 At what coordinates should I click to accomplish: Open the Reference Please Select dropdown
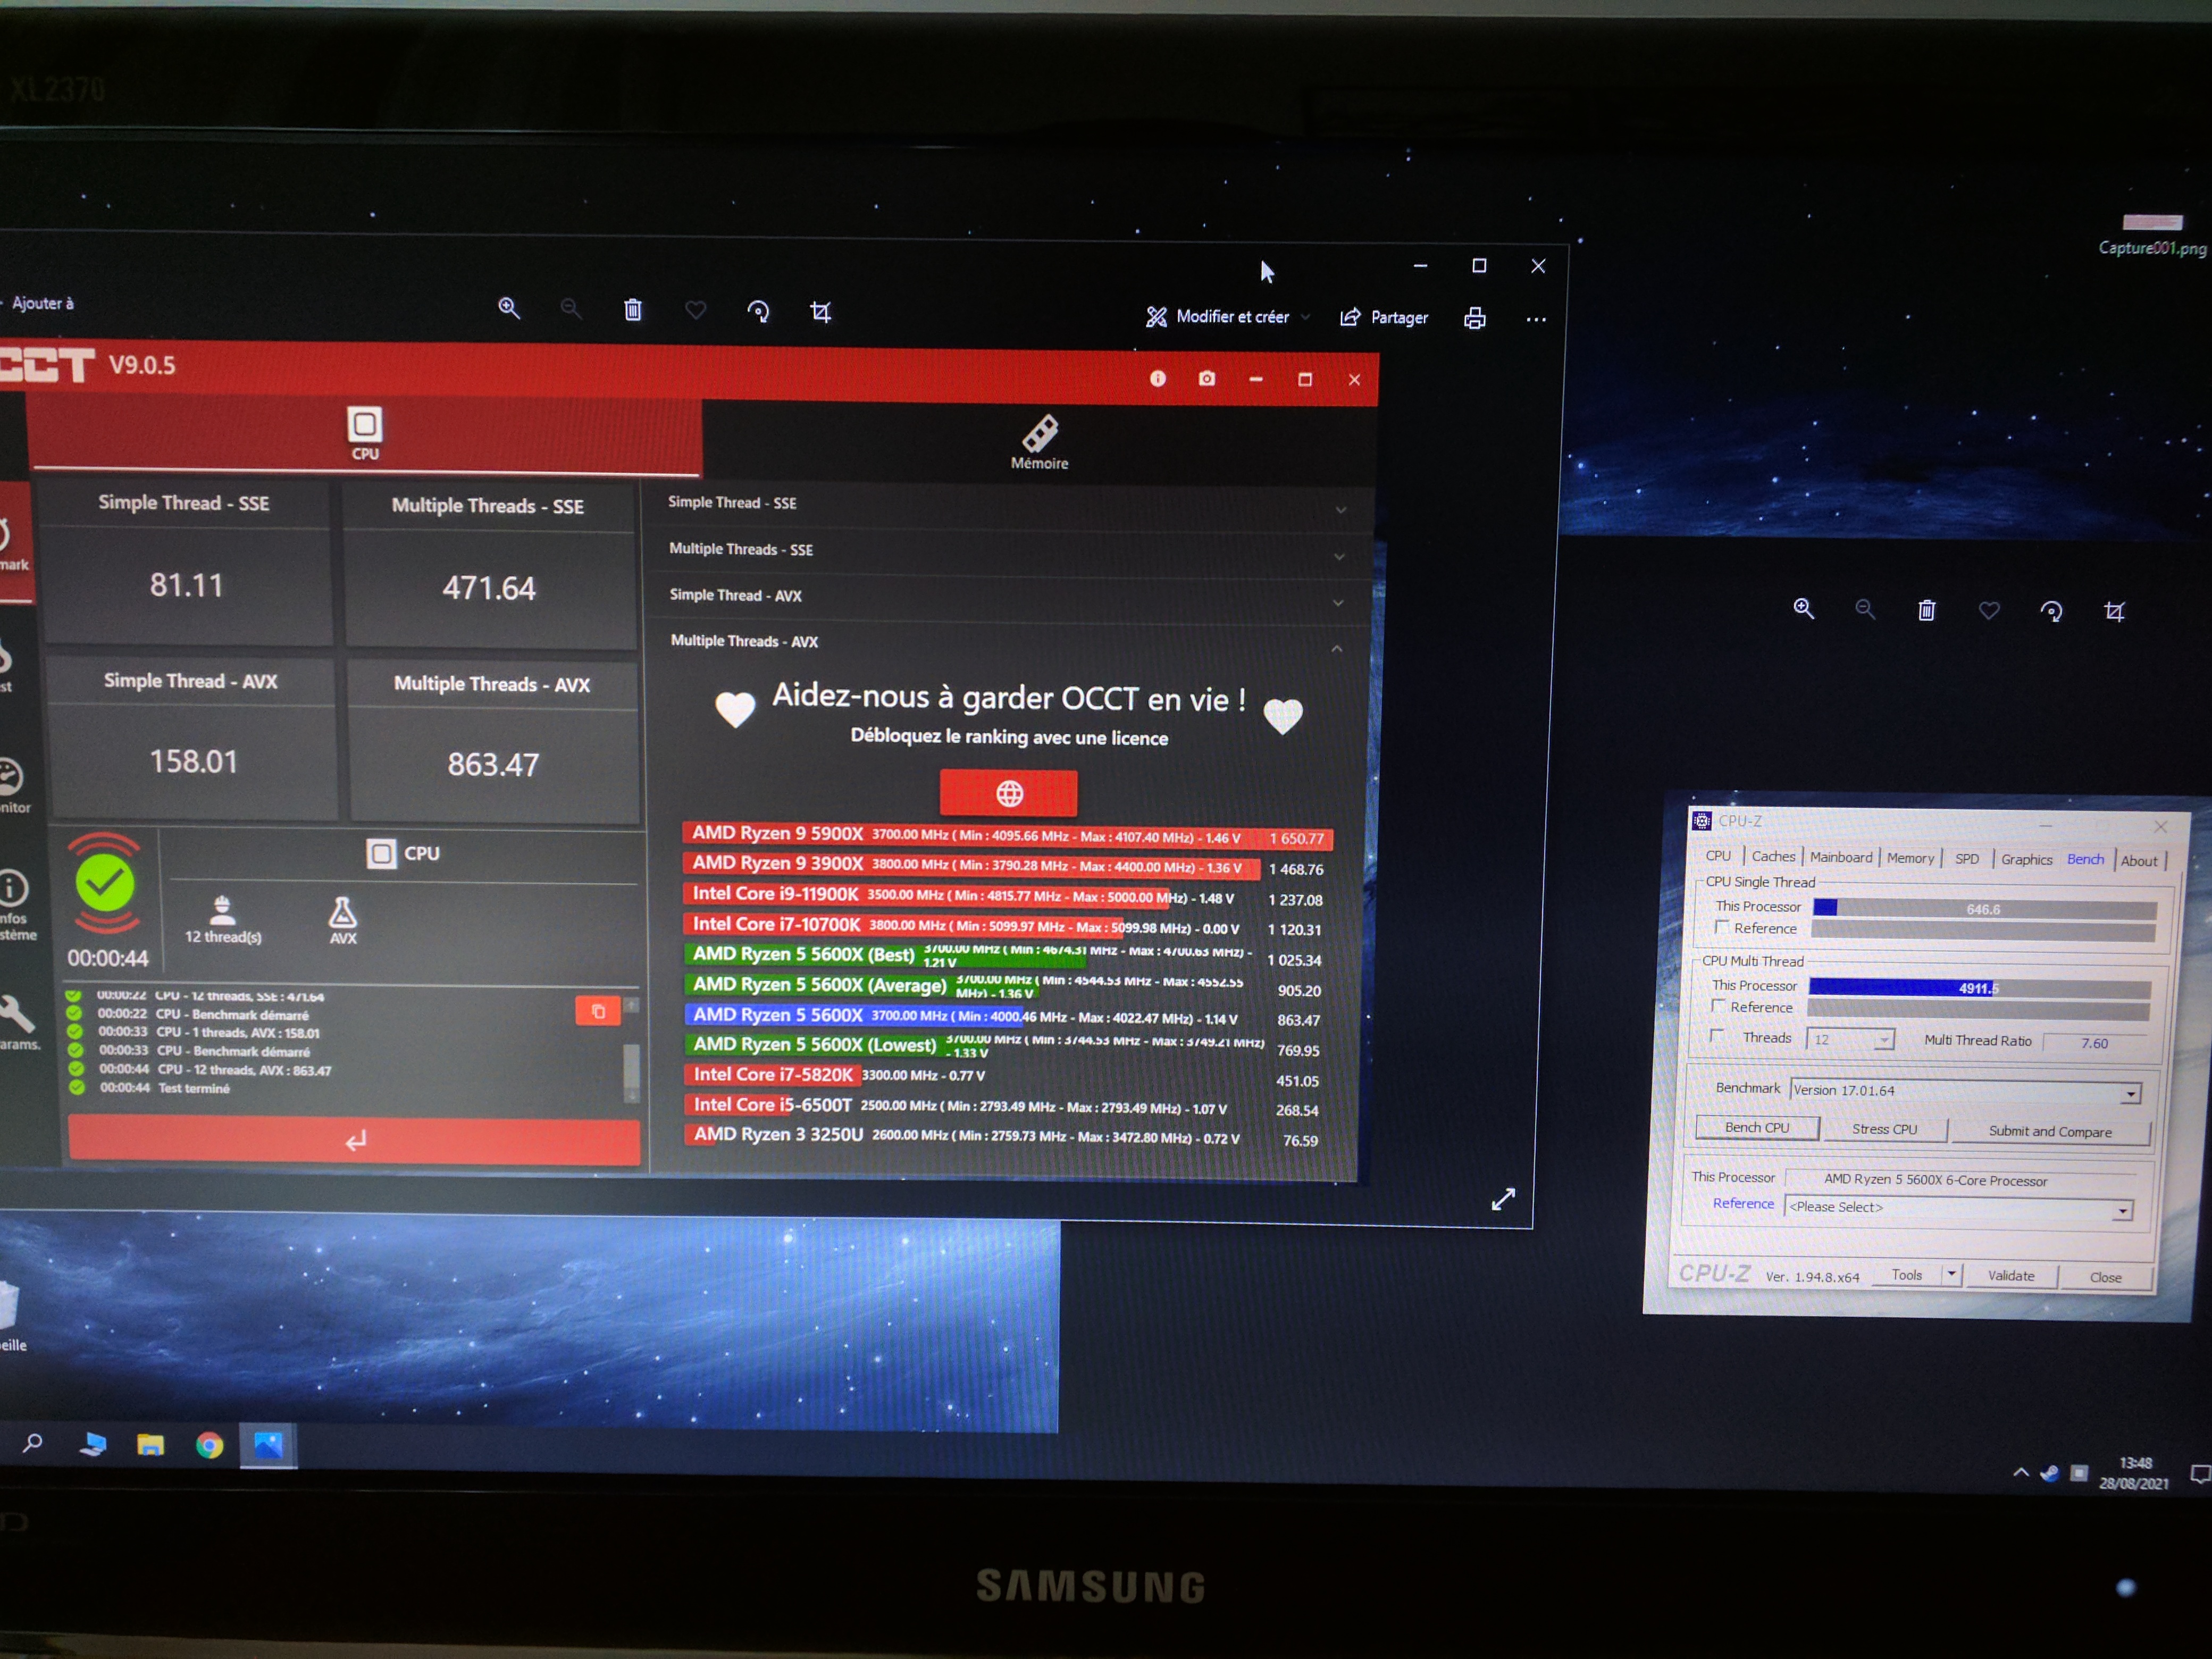(x=2121, y=1211)
